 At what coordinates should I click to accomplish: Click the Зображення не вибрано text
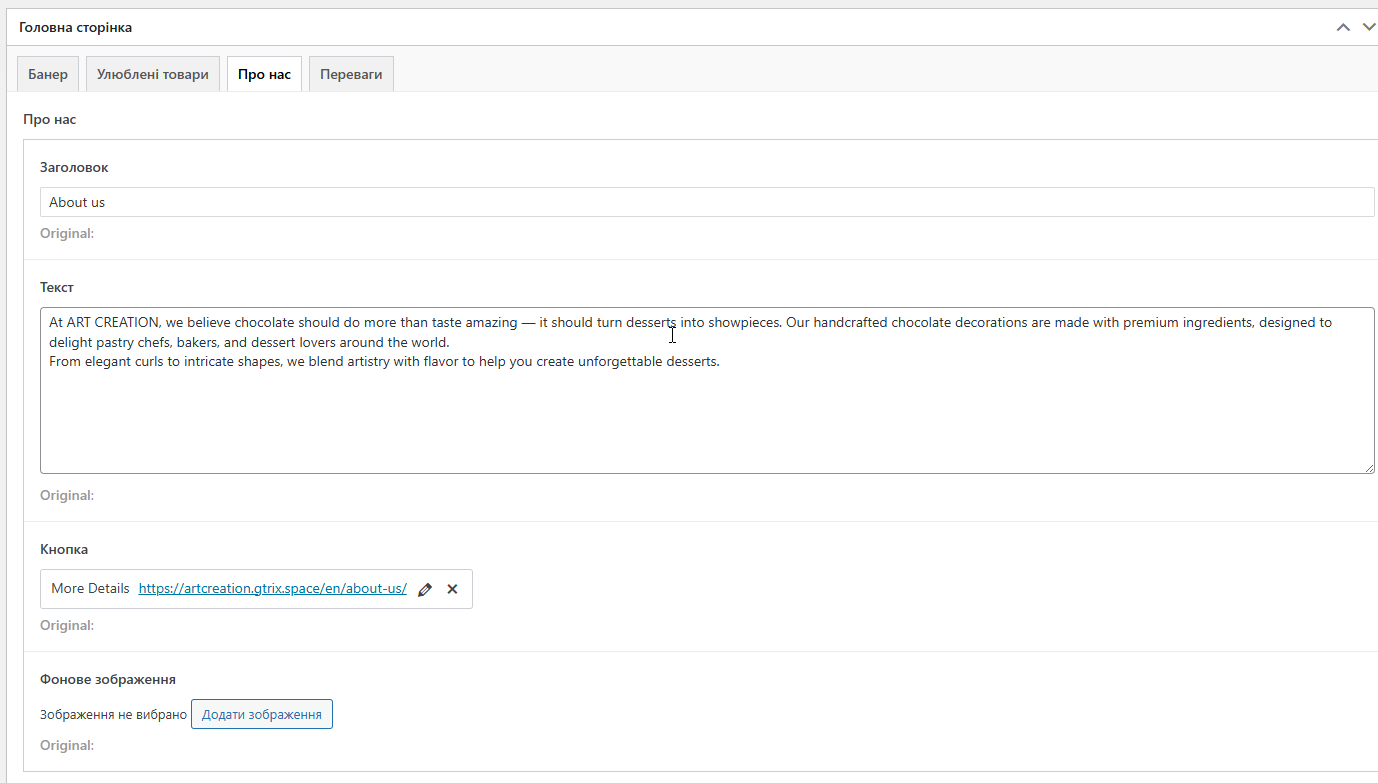[x=113, y=715]
